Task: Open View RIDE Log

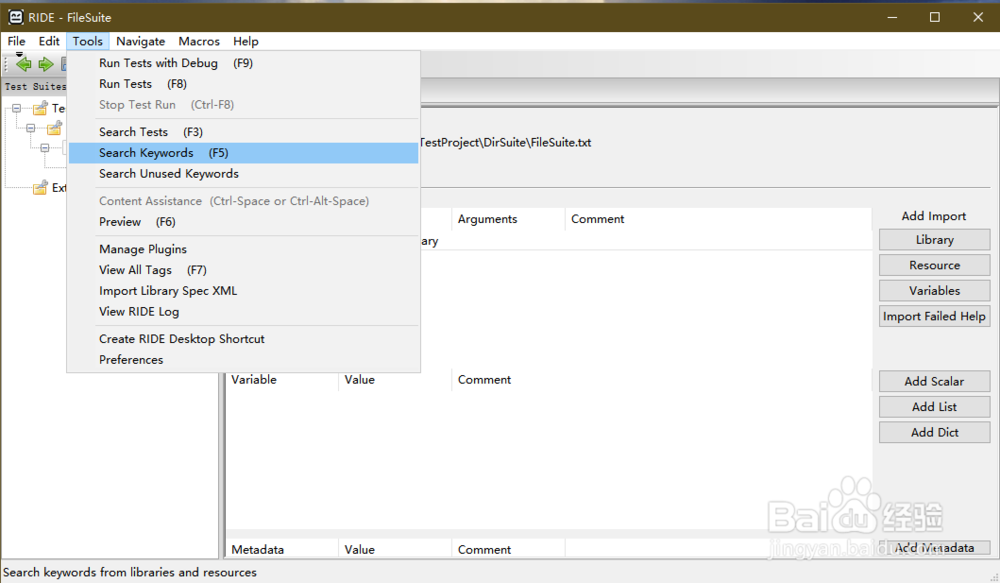Action: pos(243,312)
